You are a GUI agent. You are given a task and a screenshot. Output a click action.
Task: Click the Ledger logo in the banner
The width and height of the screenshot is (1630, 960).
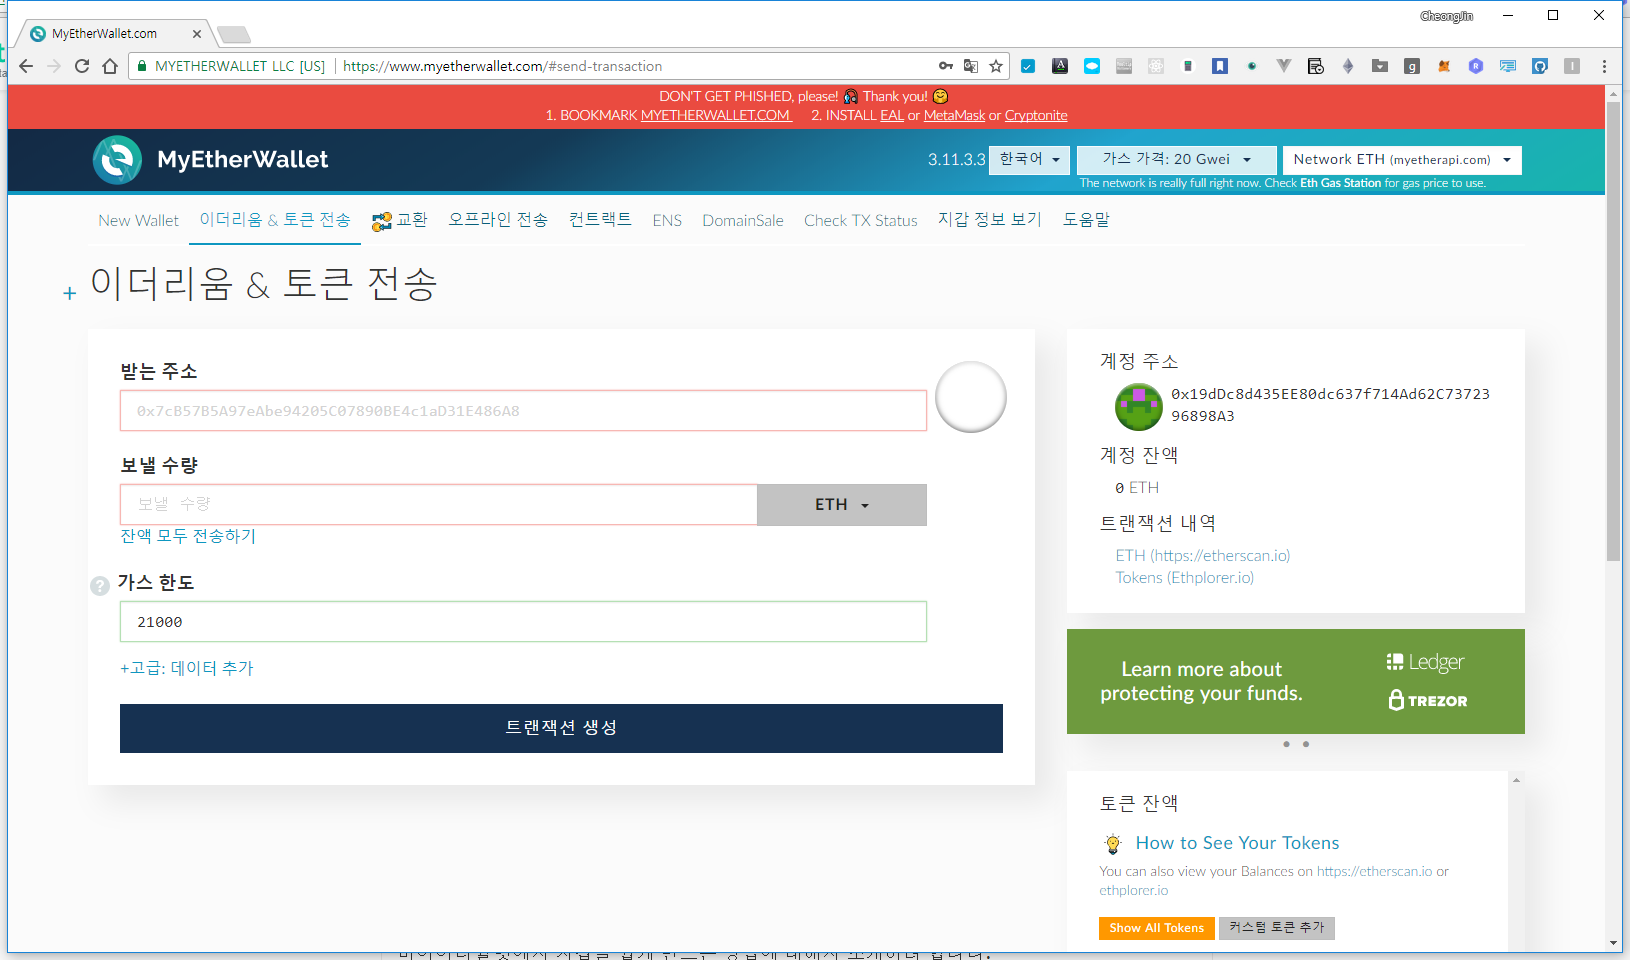click(x=1425, y=662)
